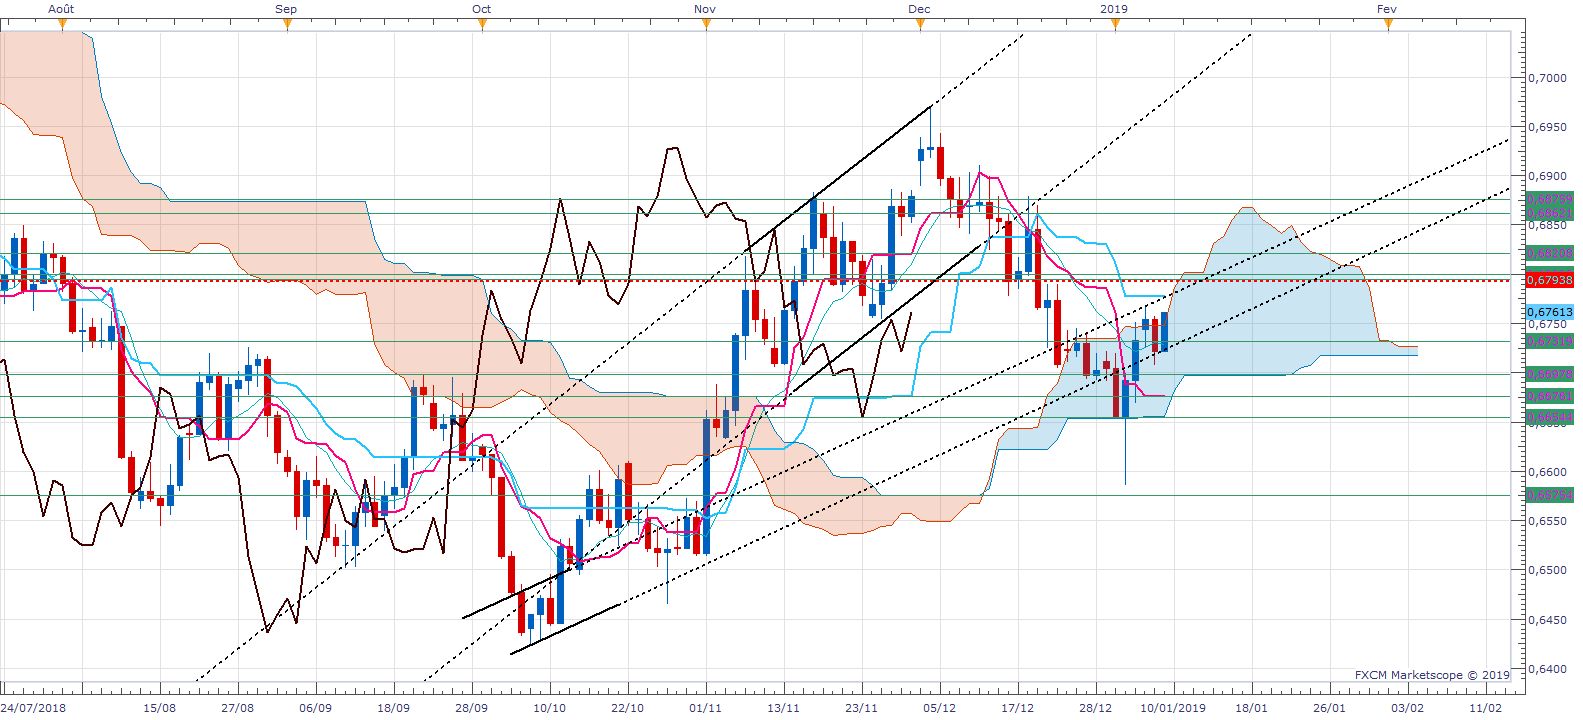Click the 10/01/2019 date axis label
The width and height of the screenshot is (1583, 720).
click(x=1173, y=708)
